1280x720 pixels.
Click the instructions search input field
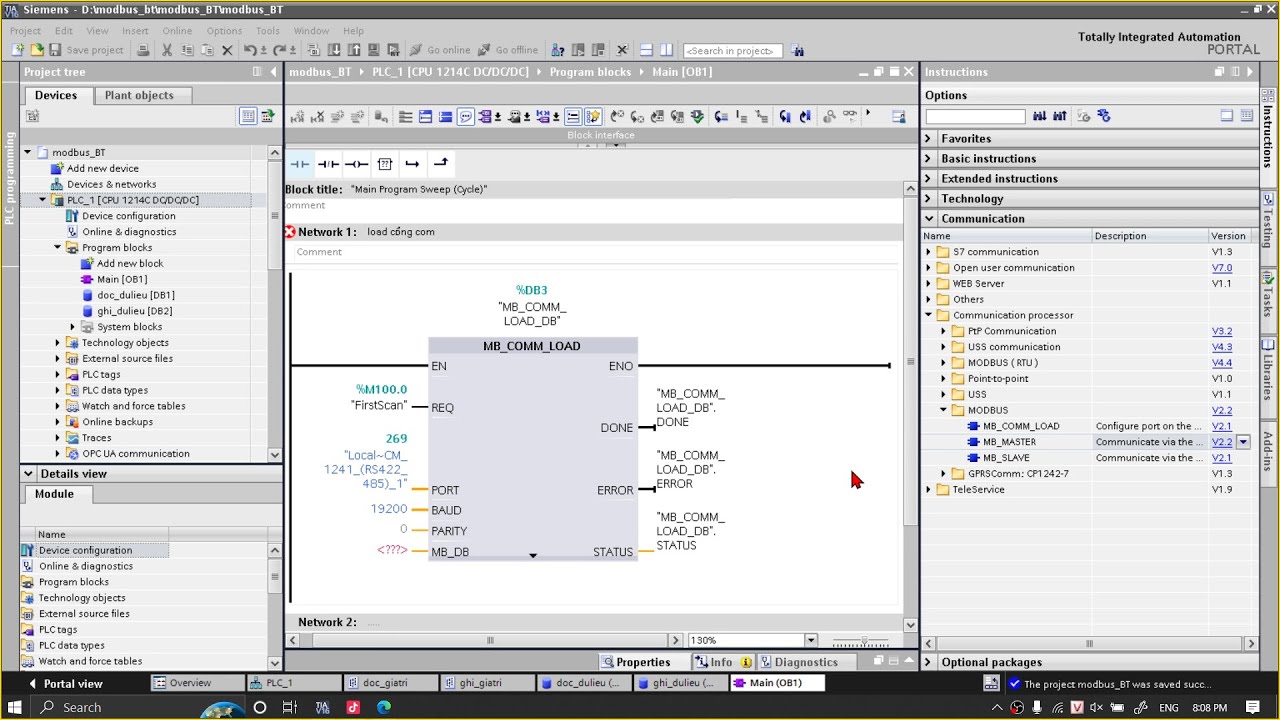(x=975, y=116)
